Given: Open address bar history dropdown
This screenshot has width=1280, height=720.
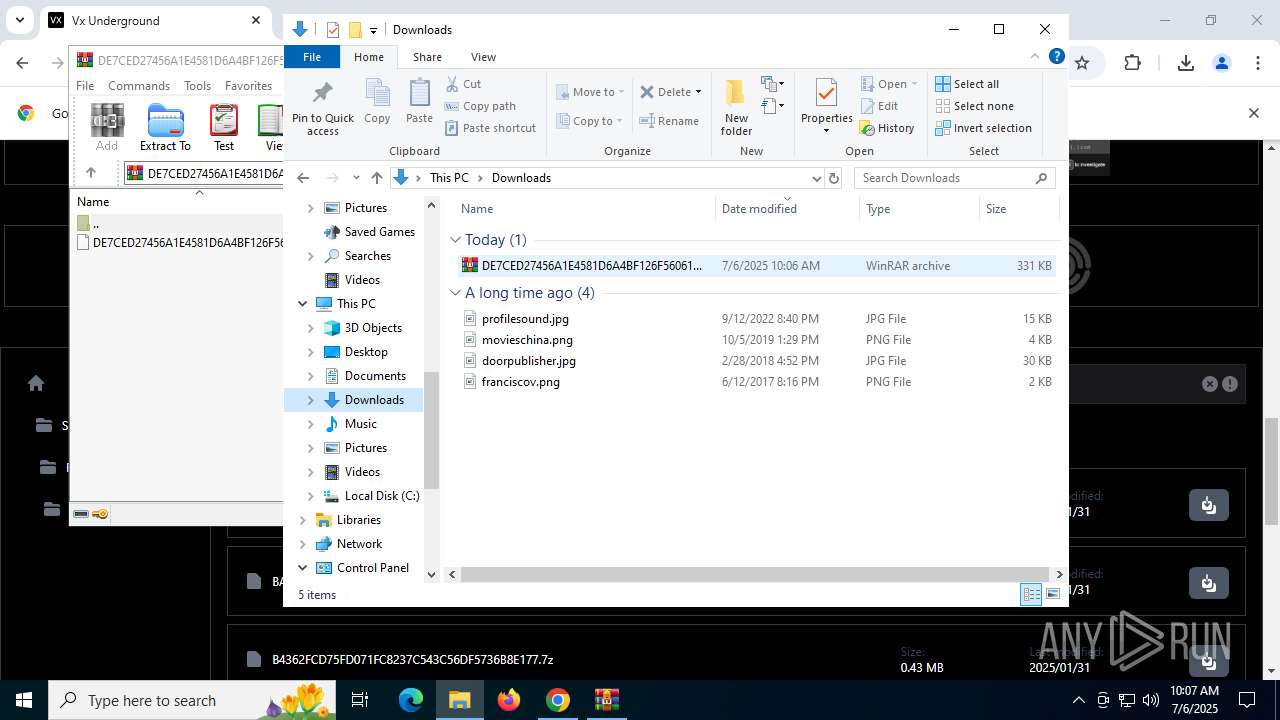Looking at the screenshot, I should 816,178.
